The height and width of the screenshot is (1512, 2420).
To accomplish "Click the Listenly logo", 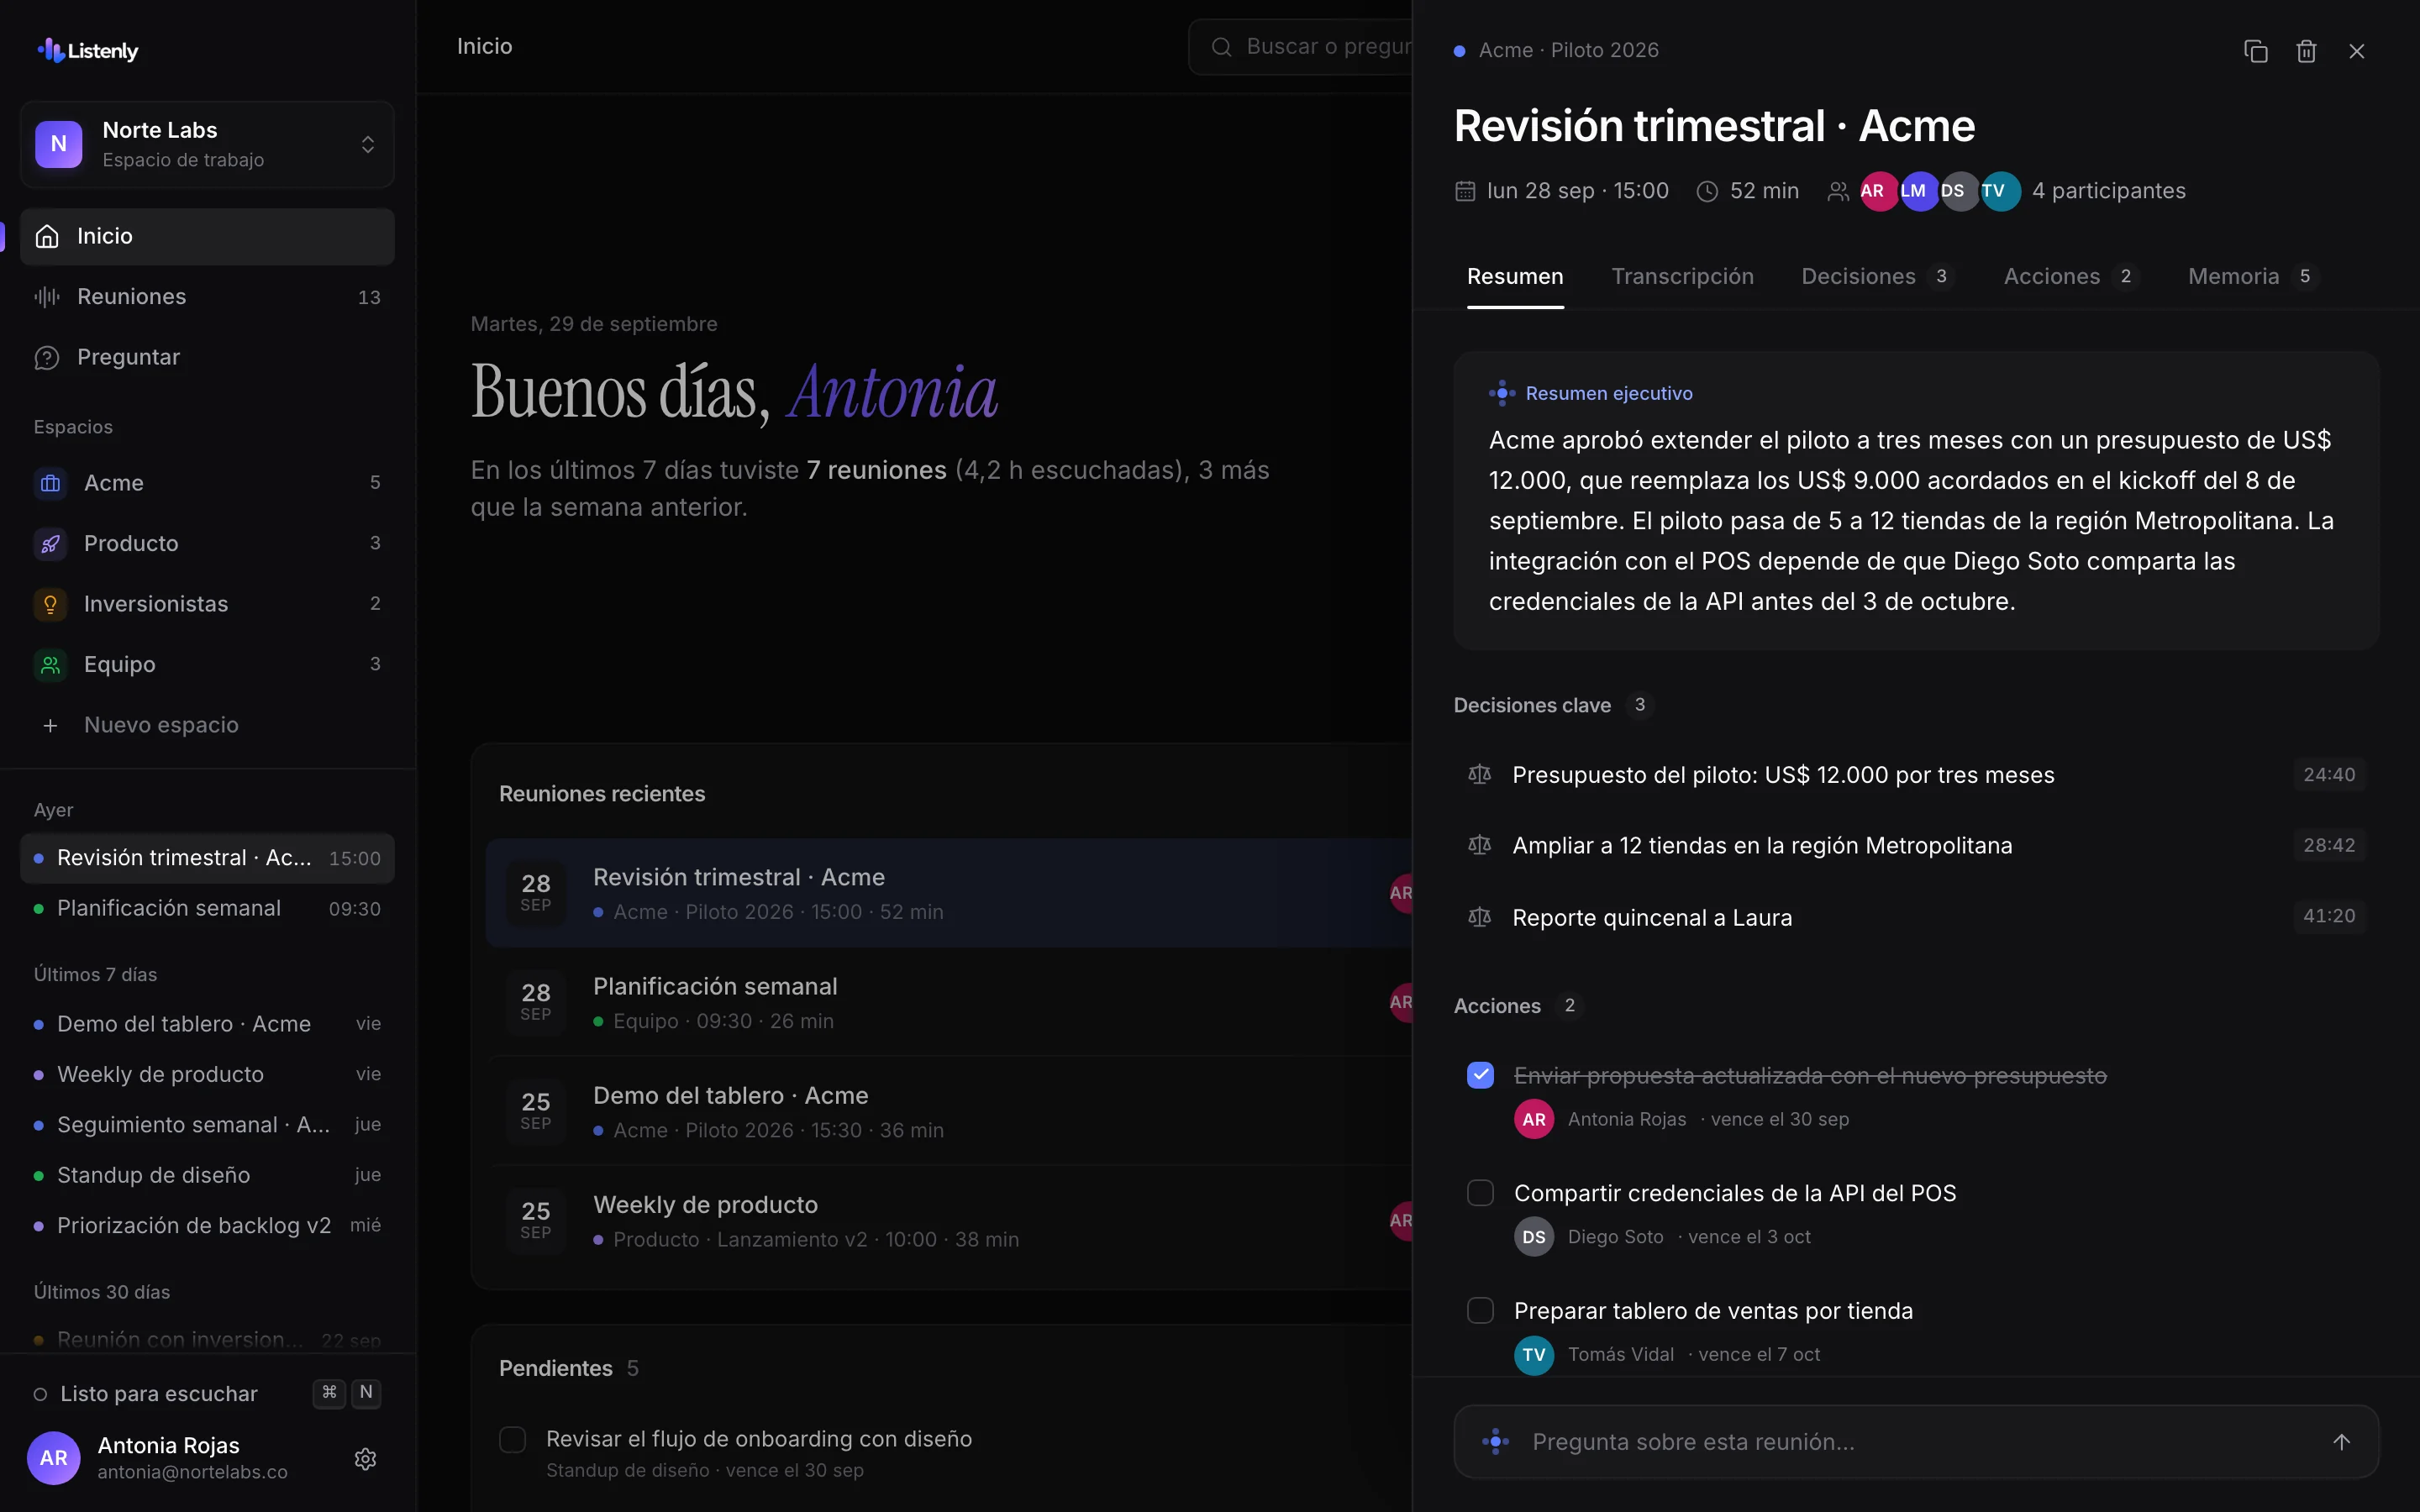I will (x=88, y=50).
